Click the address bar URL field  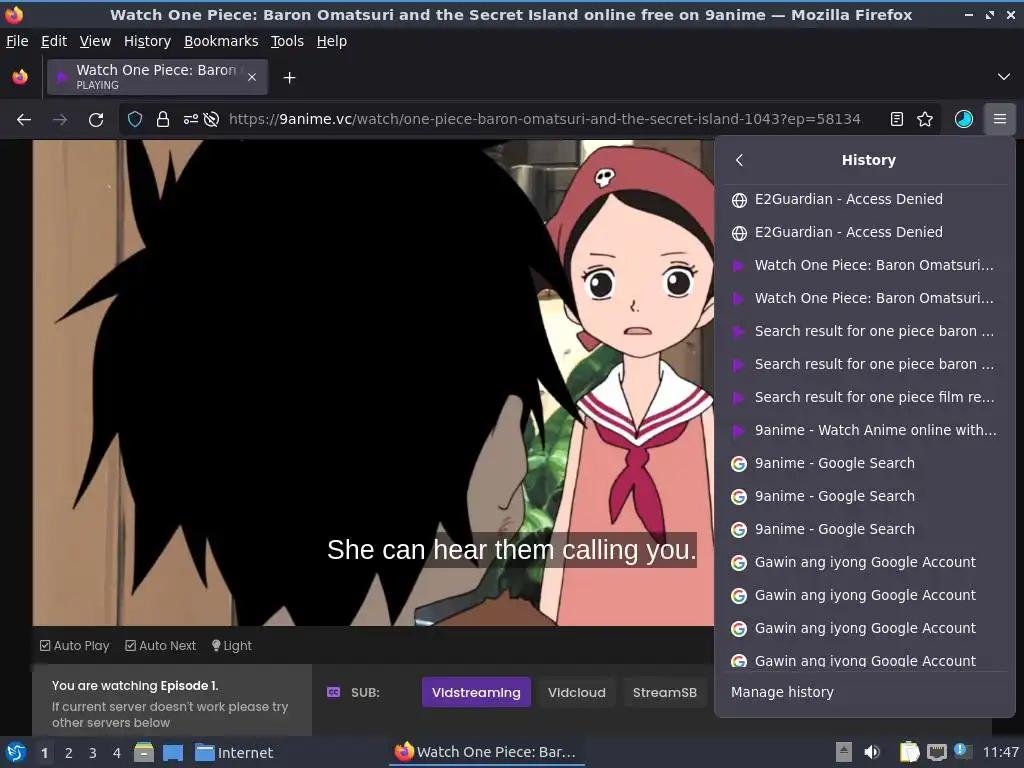(x=544, y=120)
